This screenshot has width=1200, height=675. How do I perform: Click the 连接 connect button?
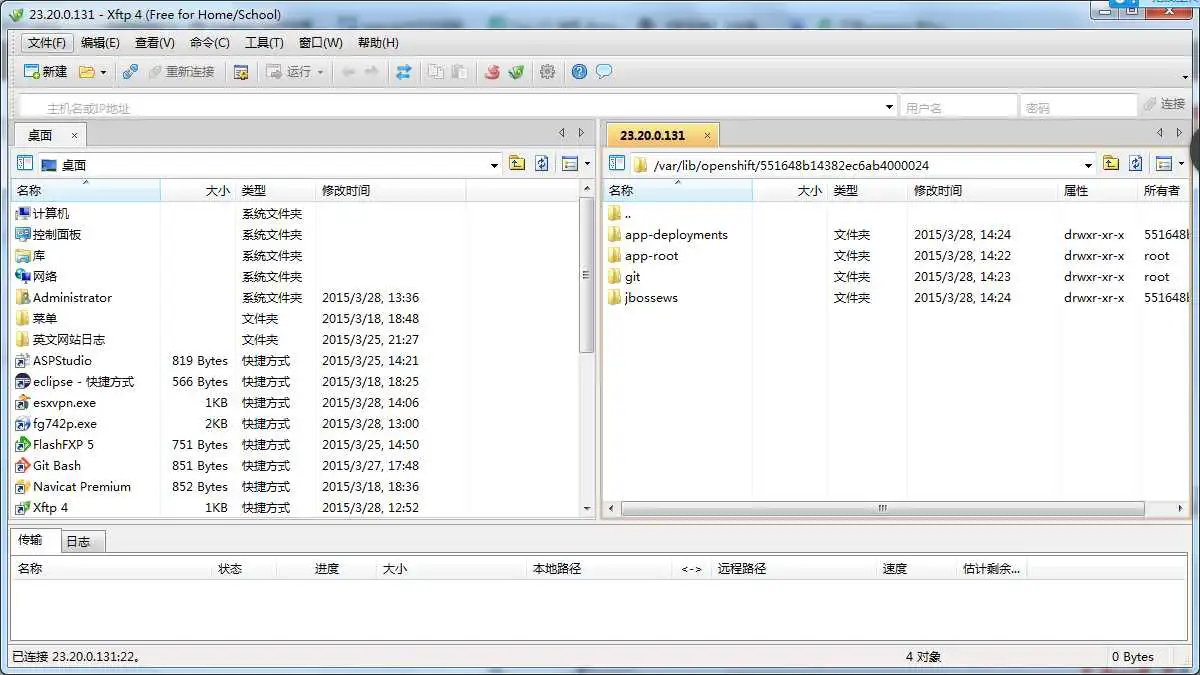[1165, 104]
